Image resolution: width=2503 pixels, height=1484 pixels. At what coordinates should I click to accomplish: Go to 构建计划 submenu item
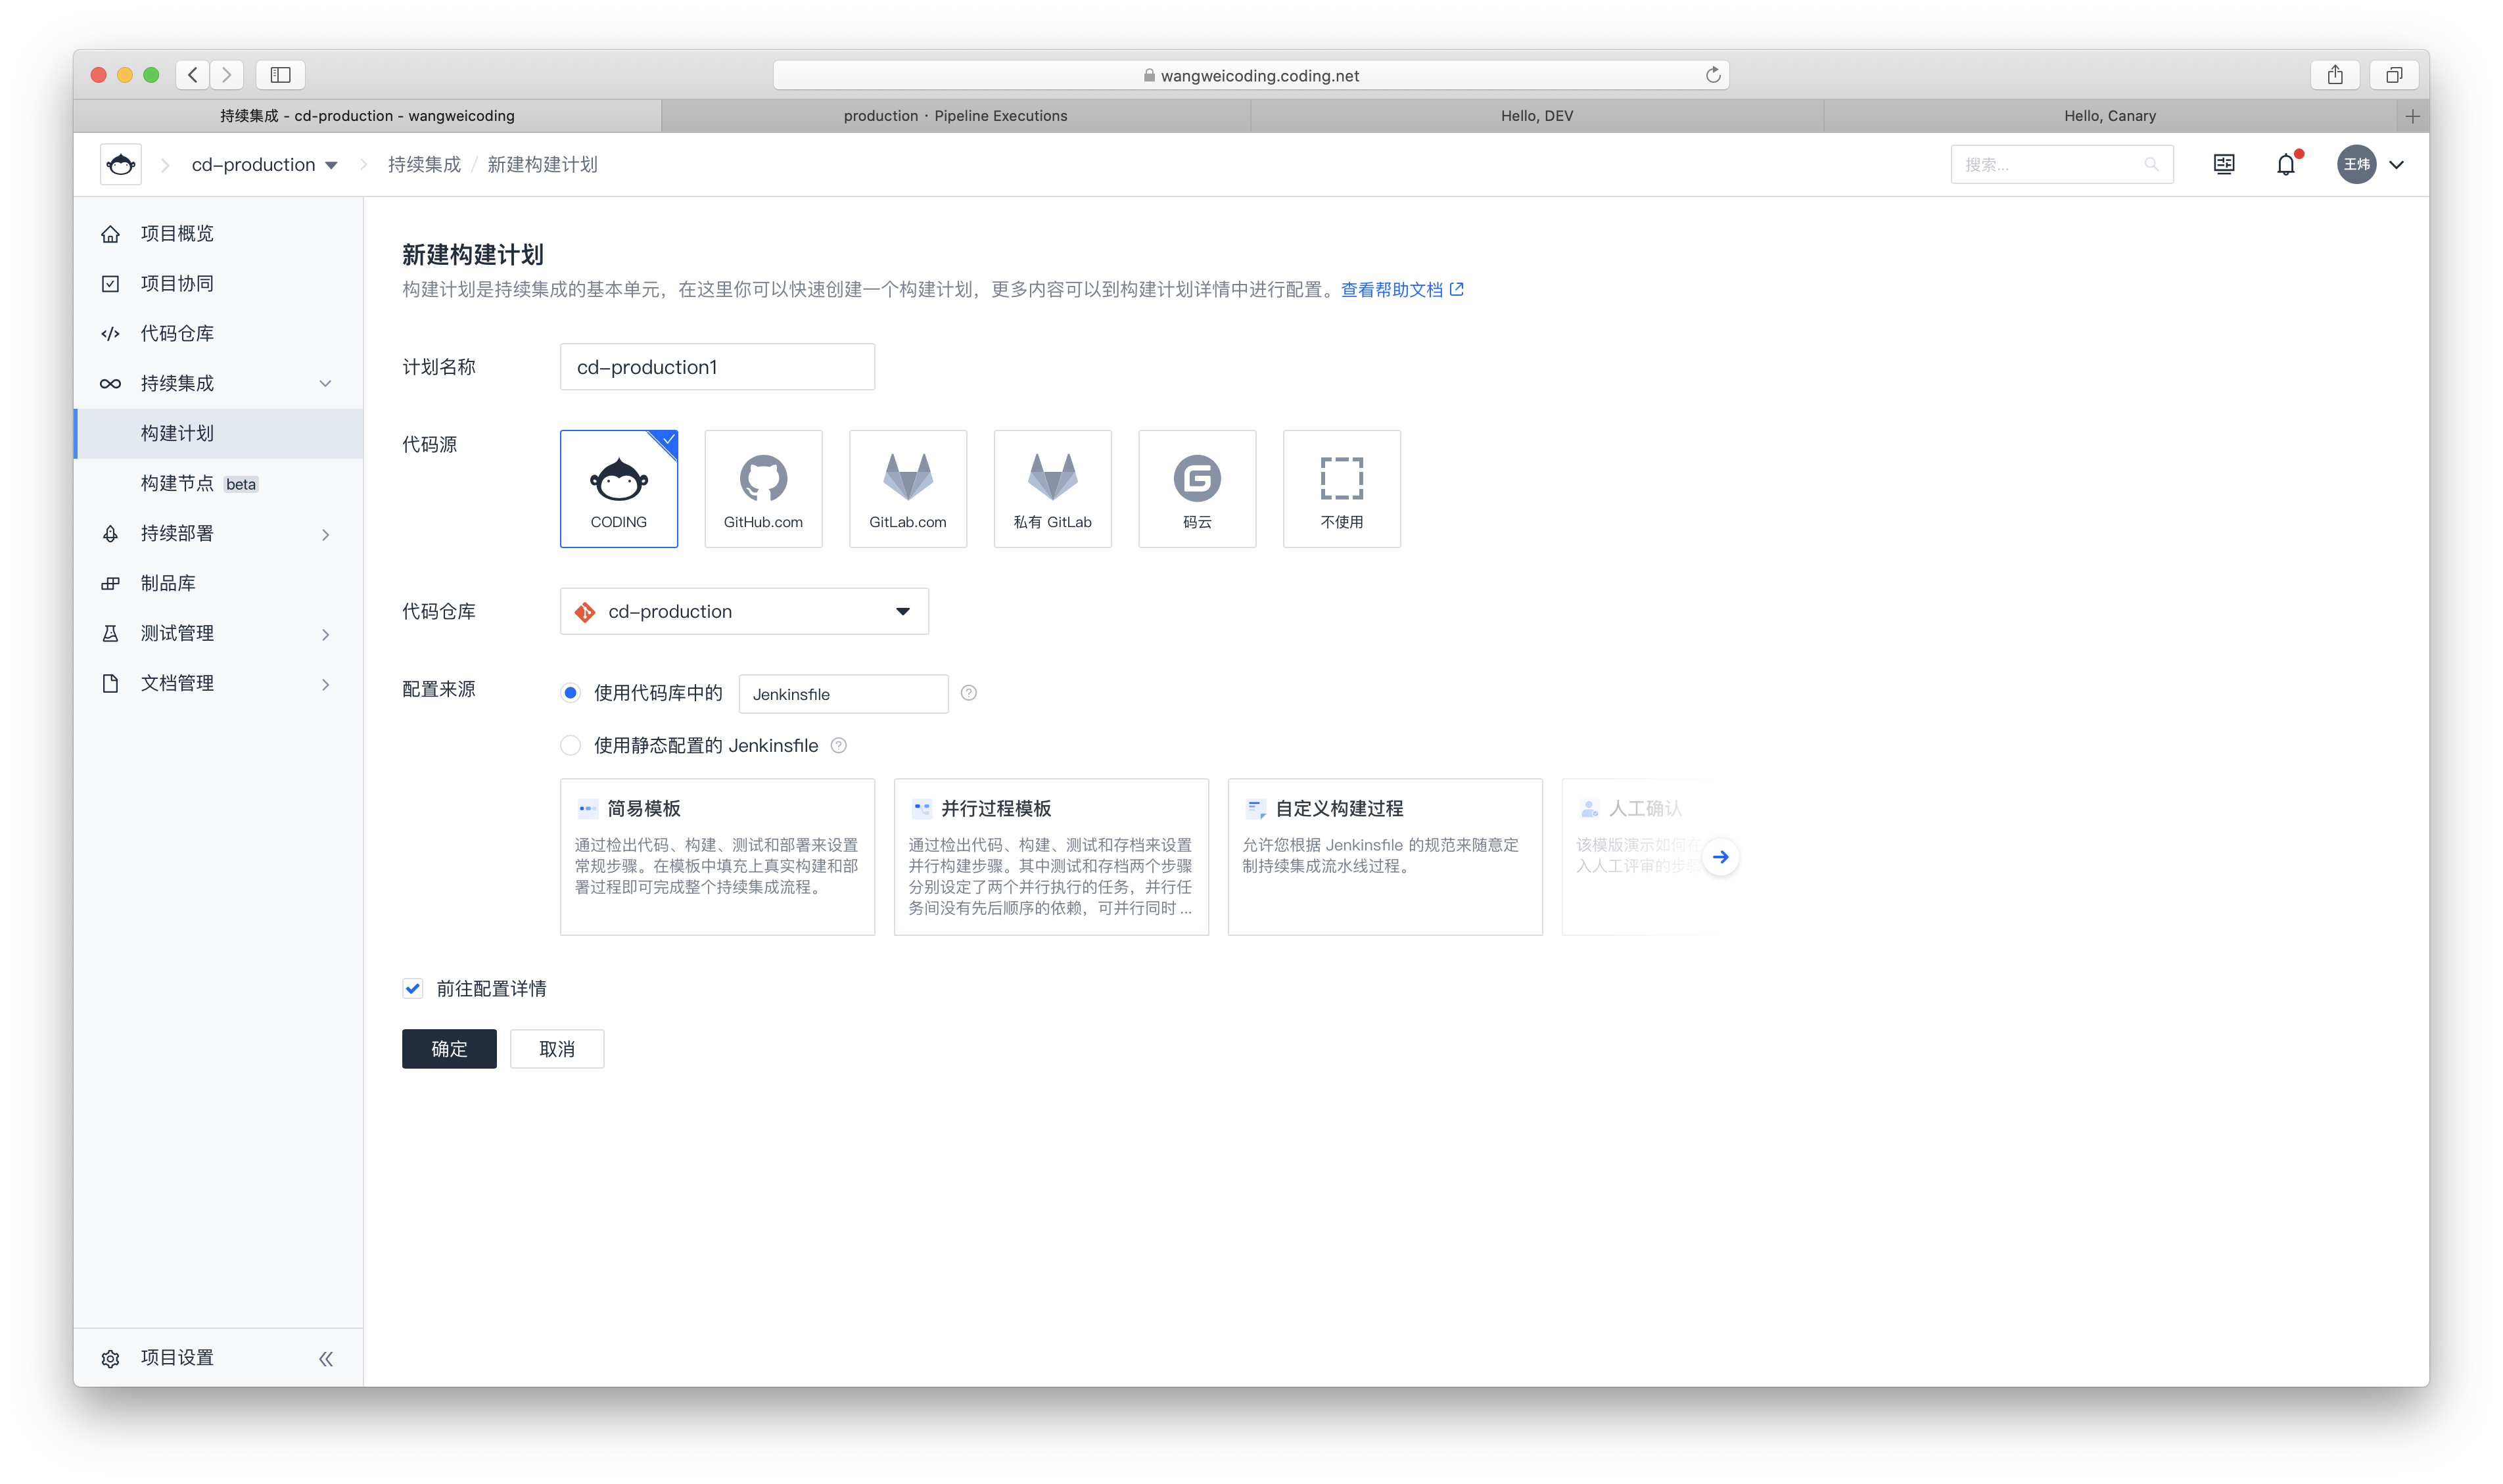218,433
